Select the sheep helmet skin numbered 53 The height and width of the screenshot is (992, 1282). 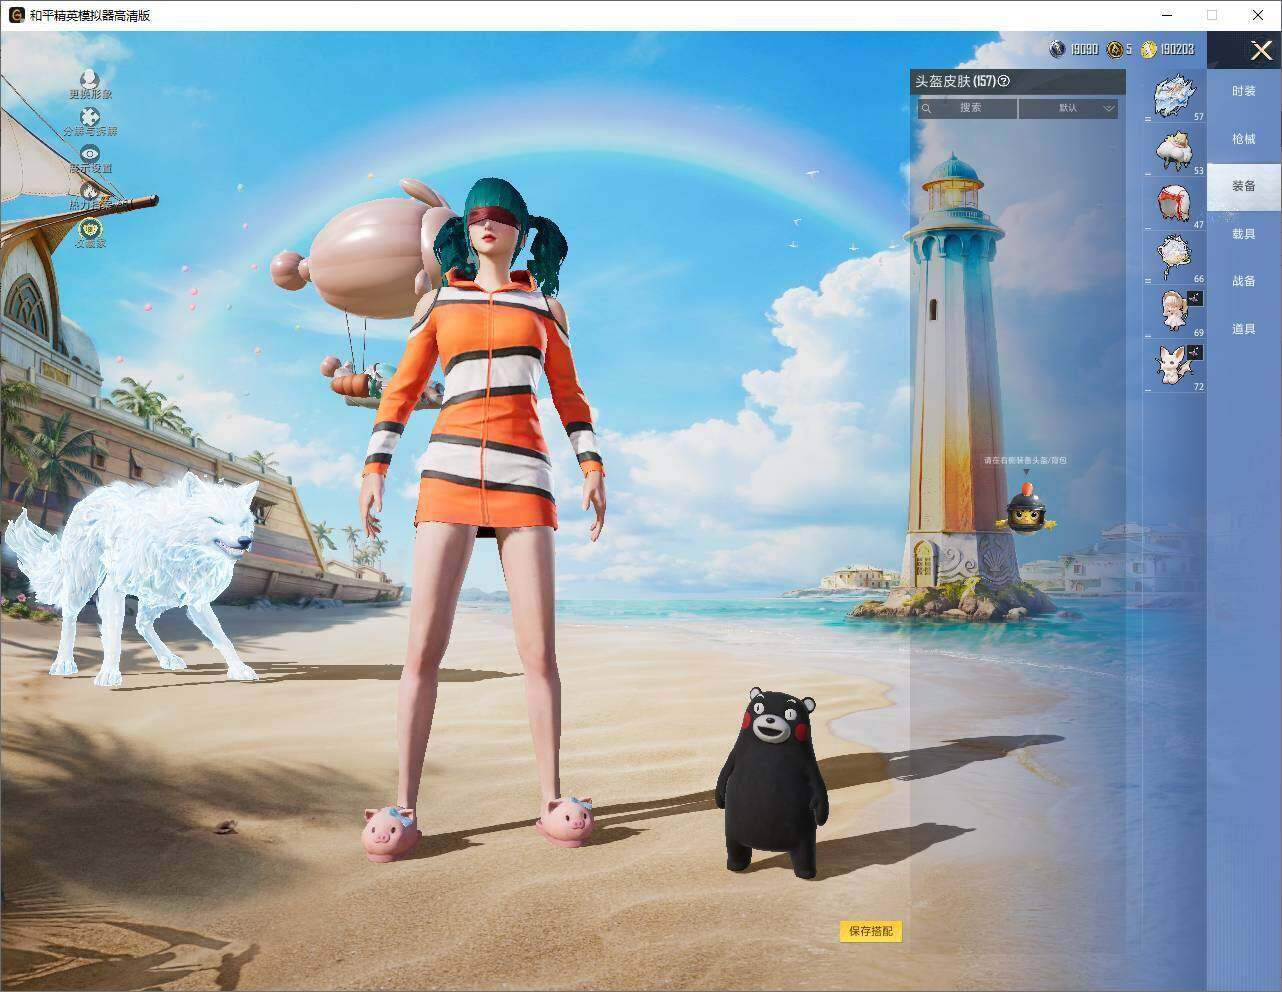1175,151
